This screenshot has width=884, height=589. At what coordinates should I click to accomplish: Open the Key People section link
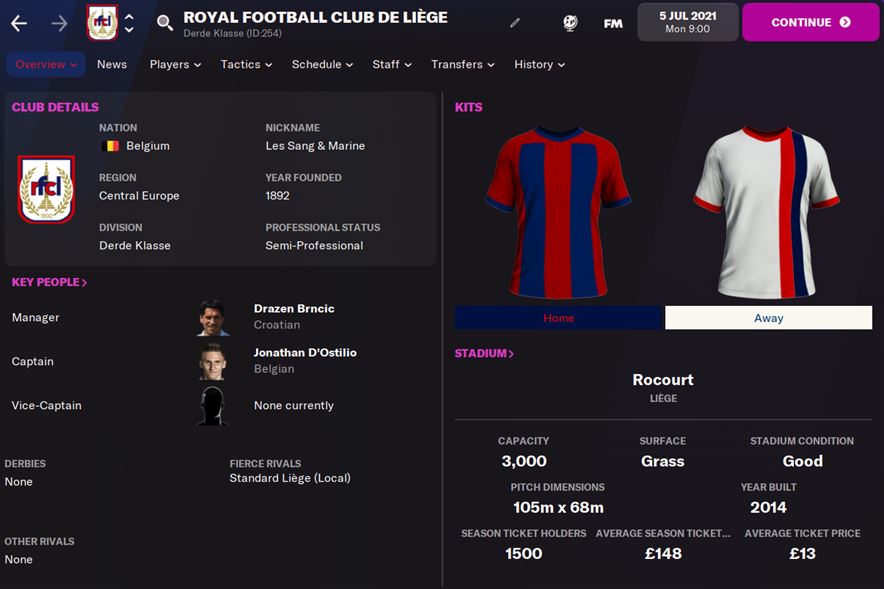click(49, 282)
